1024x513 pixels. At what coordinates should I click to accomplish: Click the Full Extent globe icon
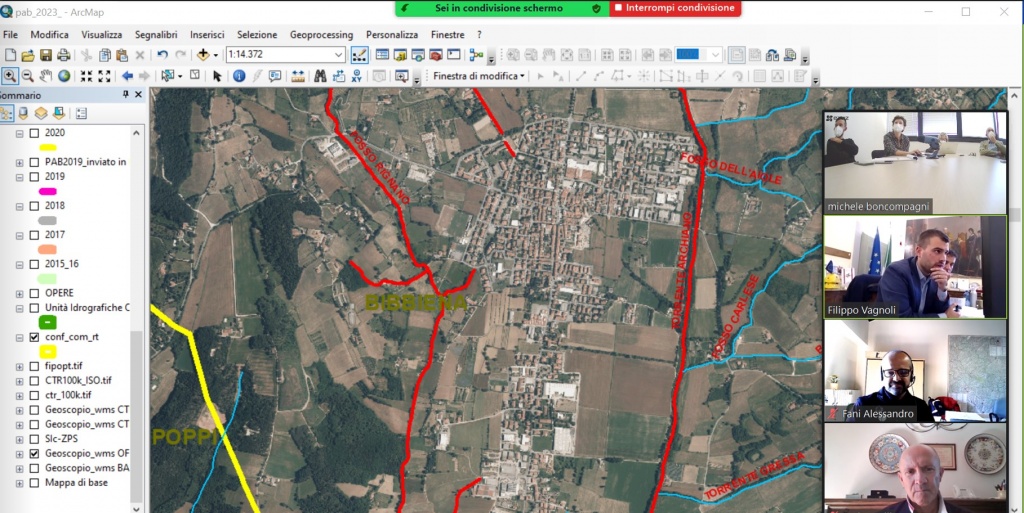pos(64,76)
